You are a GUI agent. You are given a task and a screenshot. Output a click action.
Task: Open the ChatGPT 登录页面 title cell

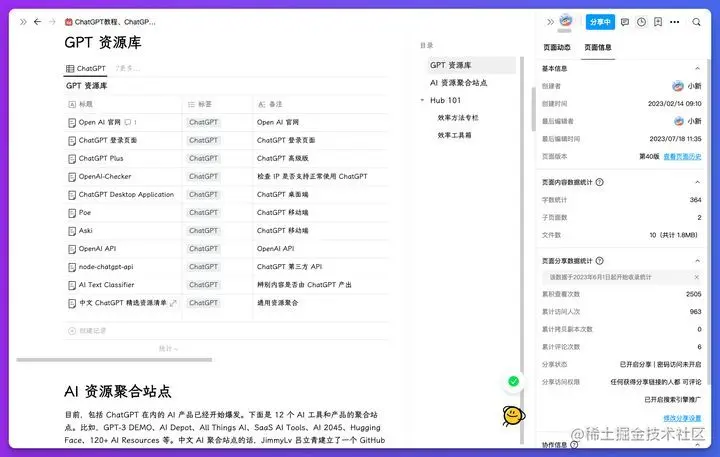click(x=108, y=140)
